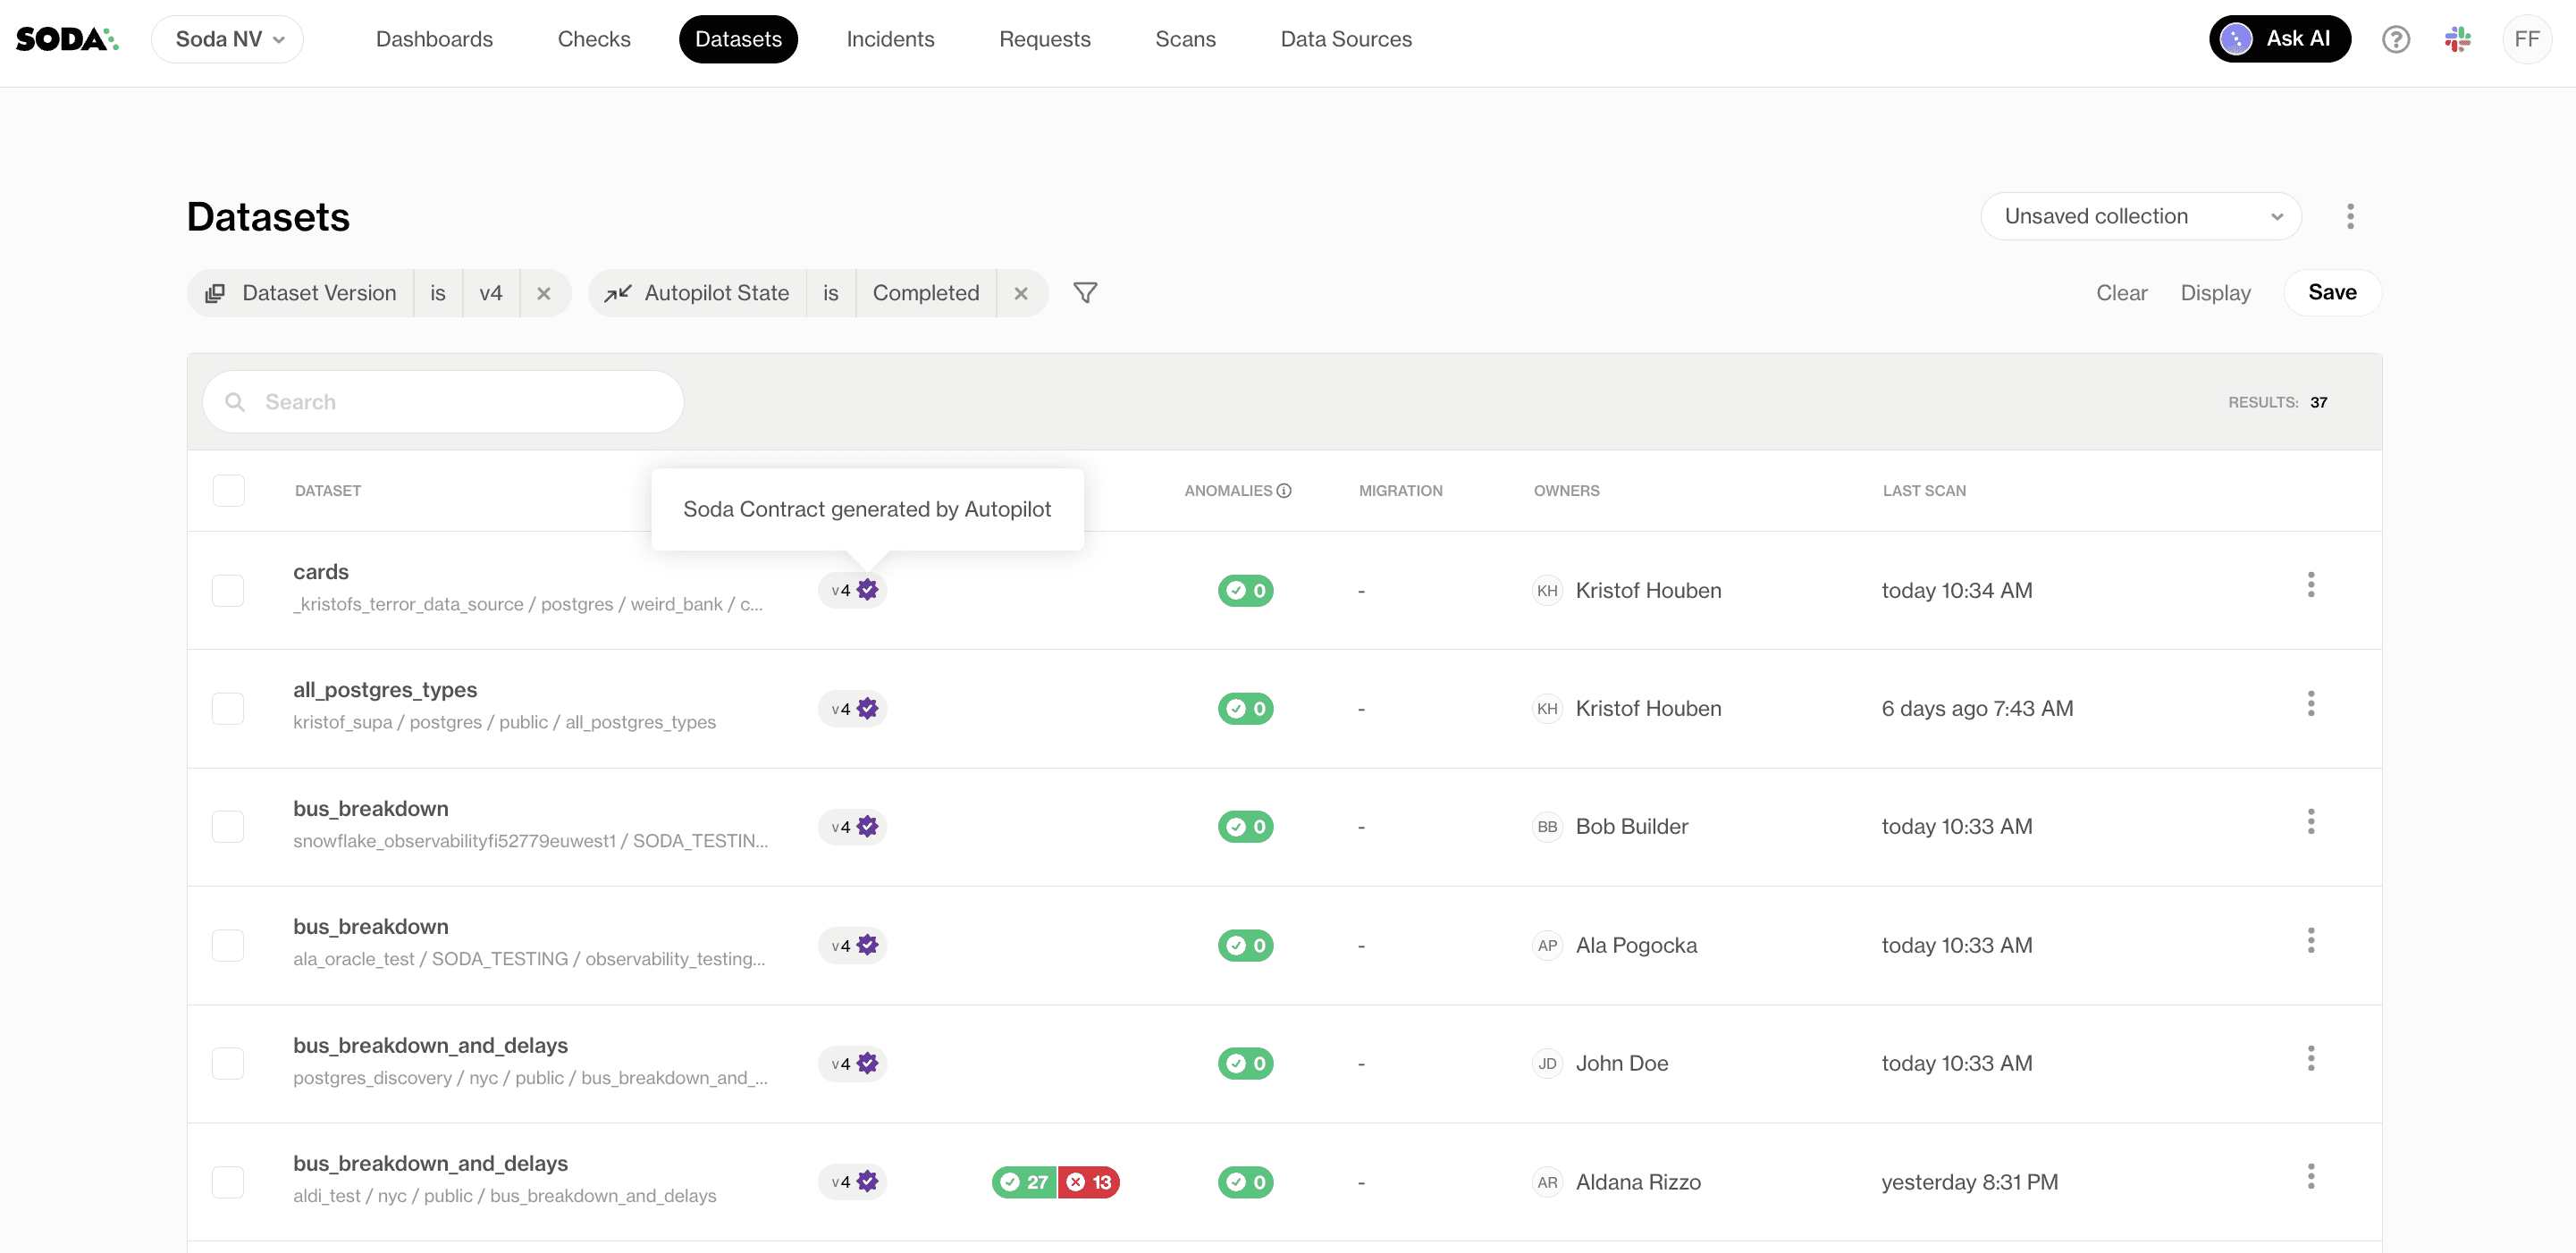
Task: Expand the Soda NV organization dropdown
Action: 228,40
